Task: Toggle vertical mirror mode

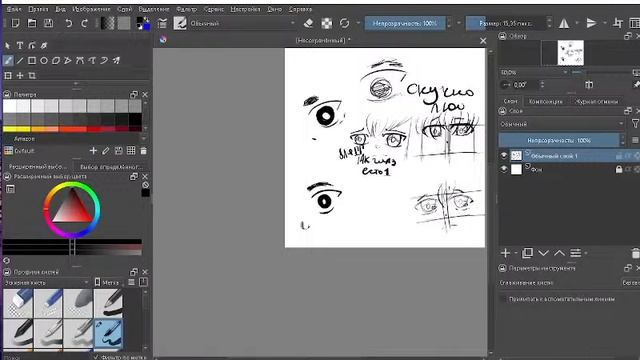Action: 591,23
